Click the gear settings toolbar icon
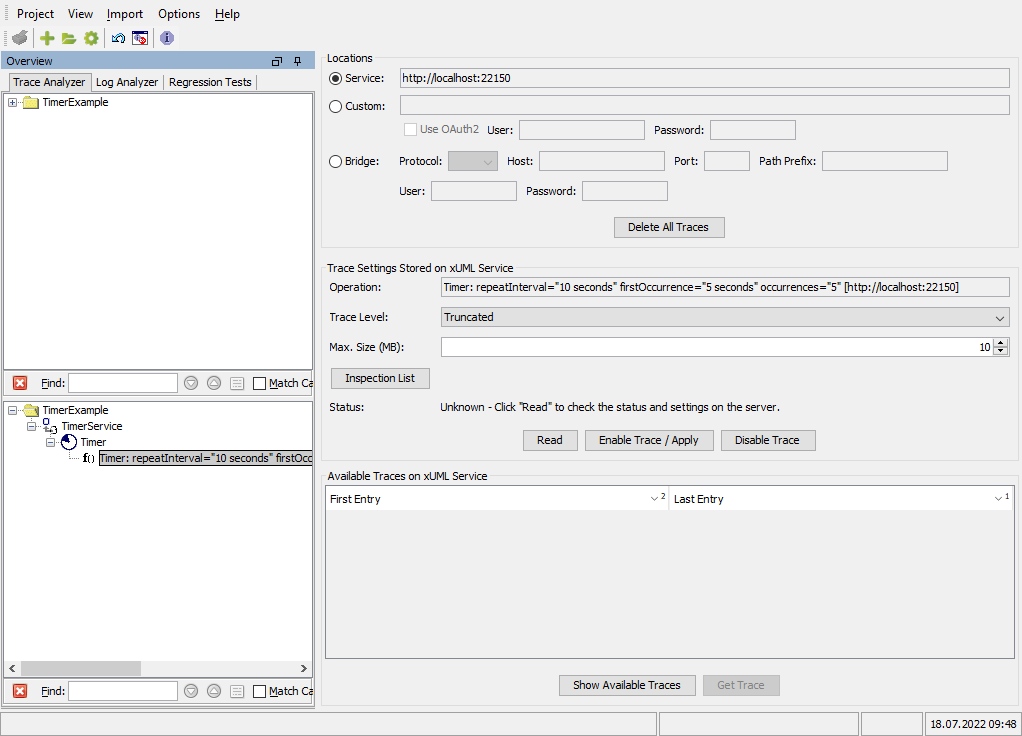 (x=91, y=37)
